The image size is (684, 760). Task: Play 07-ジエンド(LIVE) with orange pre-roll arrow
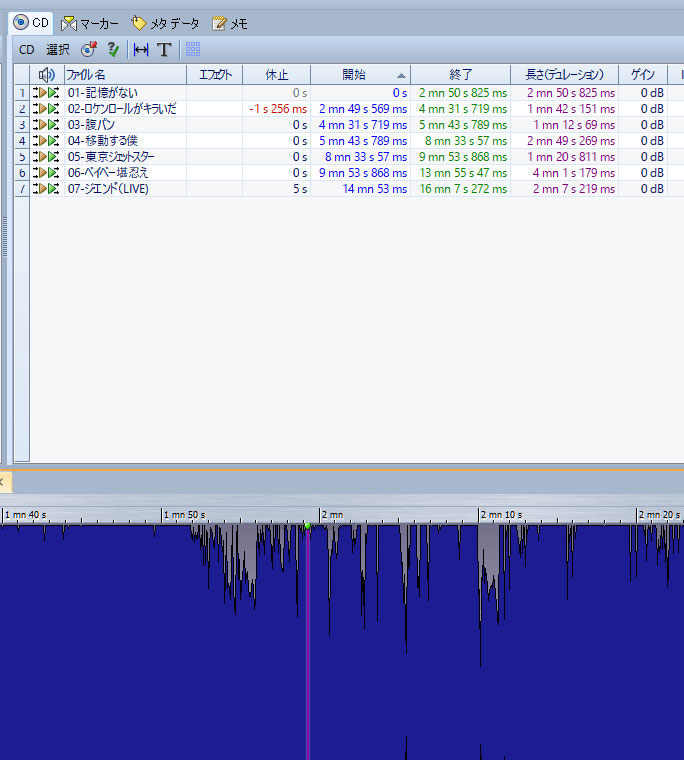(x=42, y=189)
